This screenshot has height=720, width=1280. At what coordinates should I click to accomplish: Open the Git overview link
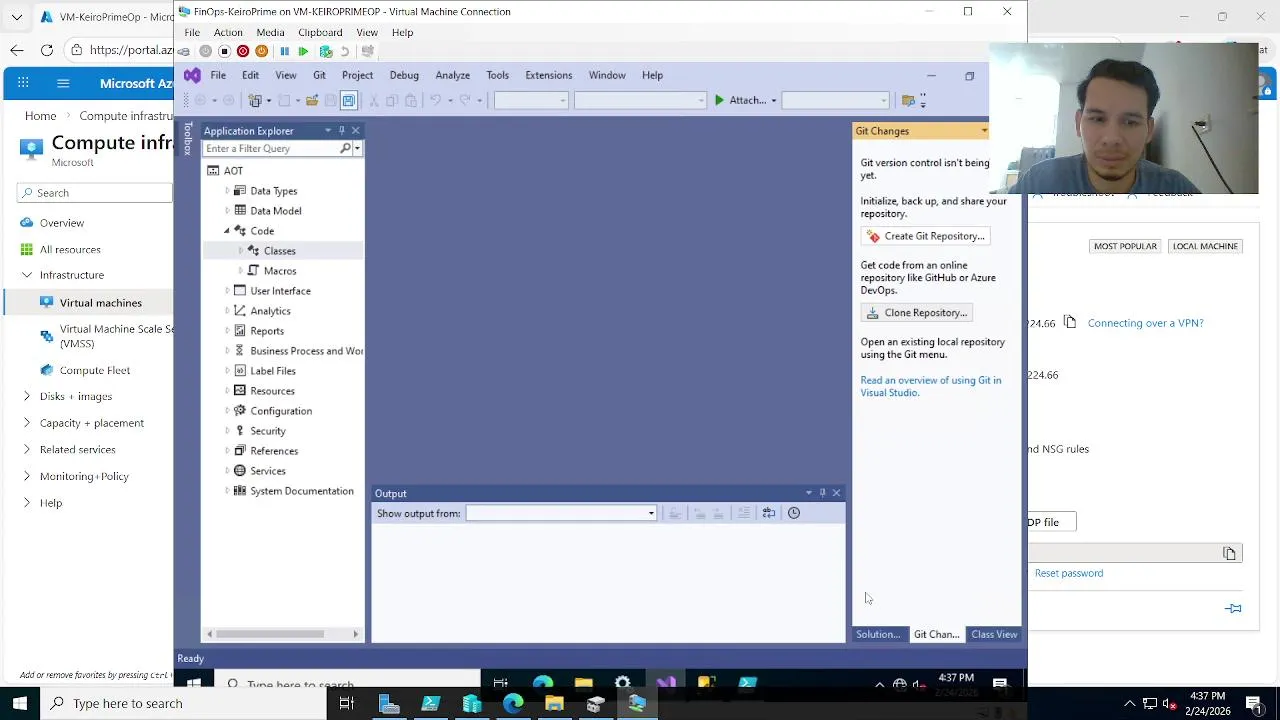point(931,386)
